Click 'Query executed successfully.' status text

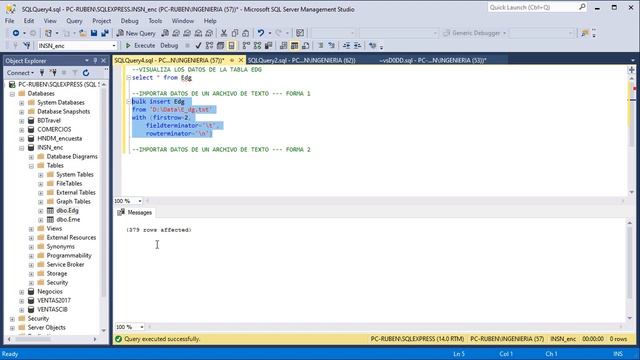click(x=162, y=339)
